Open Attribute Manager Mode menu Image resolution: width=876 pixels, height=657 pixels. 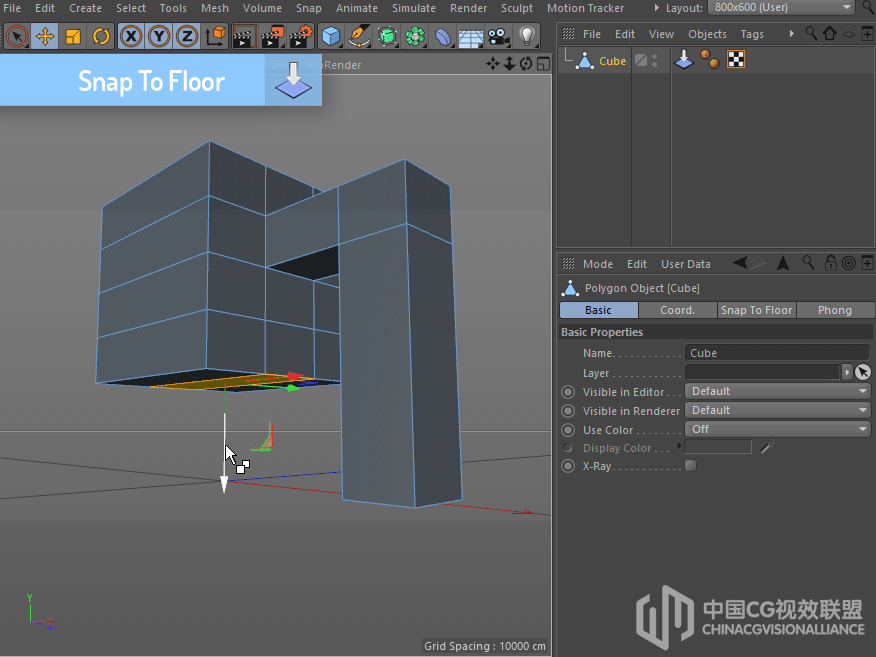(598, 264)
